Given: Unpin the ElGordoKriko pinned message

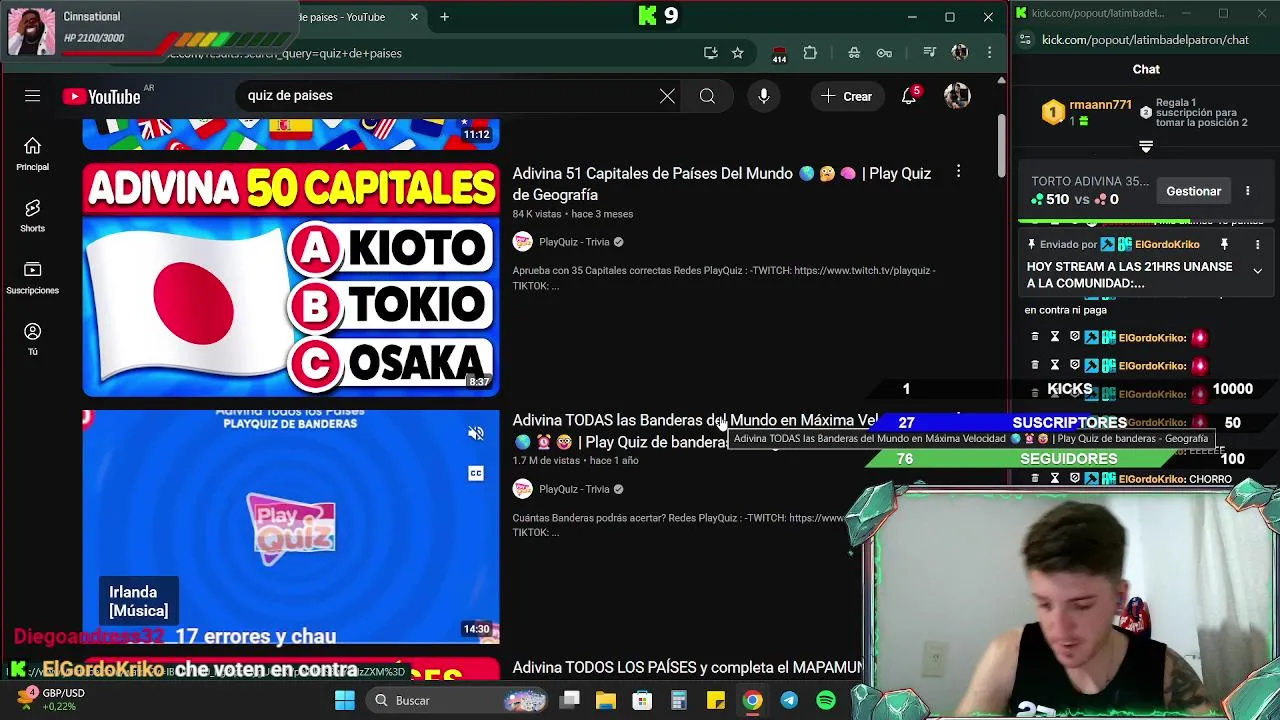Looking at the screenshot, I should point(1224,244).
